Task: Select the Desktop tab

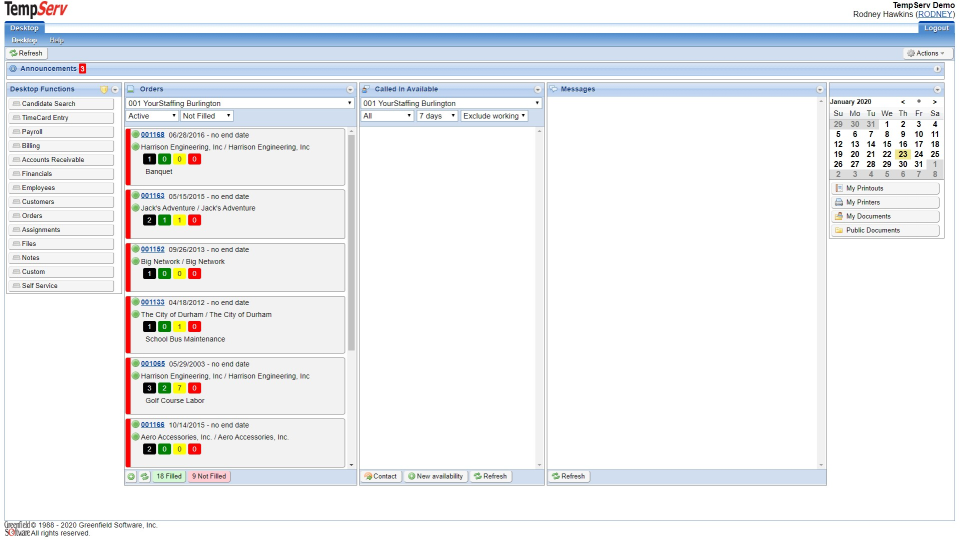Action: (x=24, y=28)
